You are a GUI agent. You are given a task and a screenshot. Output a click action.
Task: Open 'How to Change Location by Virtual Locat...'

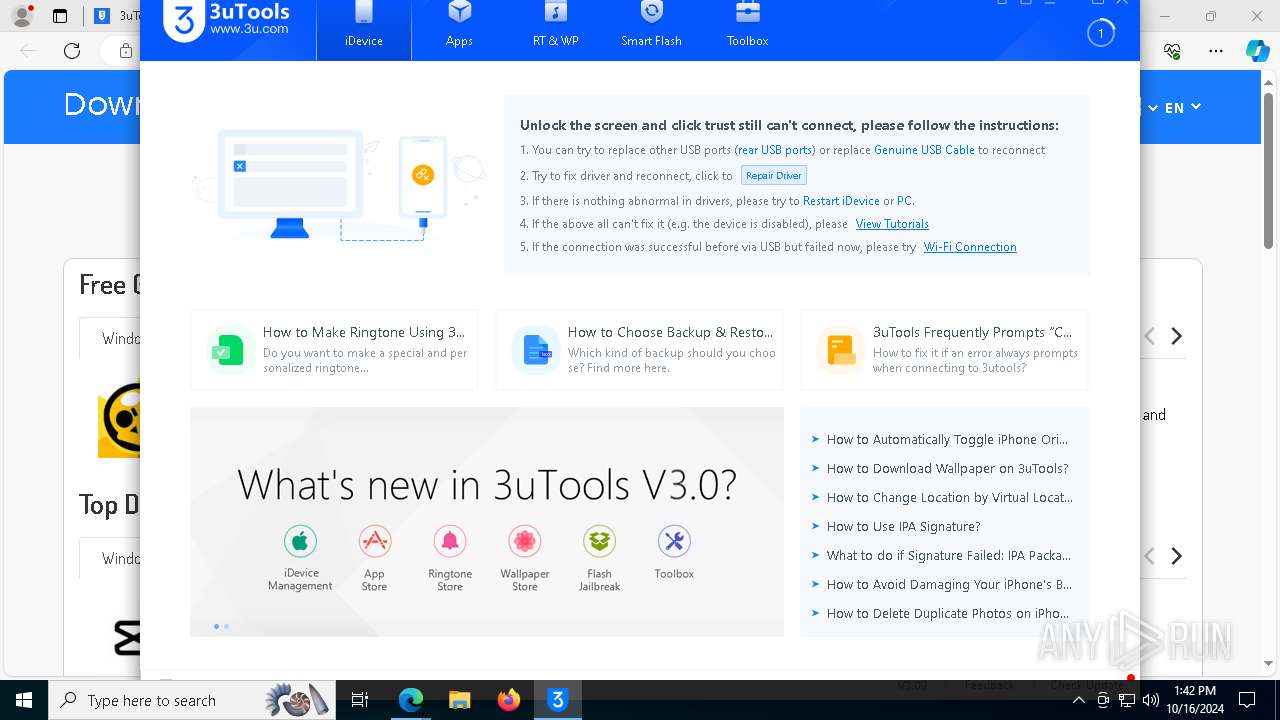(949, 497)
